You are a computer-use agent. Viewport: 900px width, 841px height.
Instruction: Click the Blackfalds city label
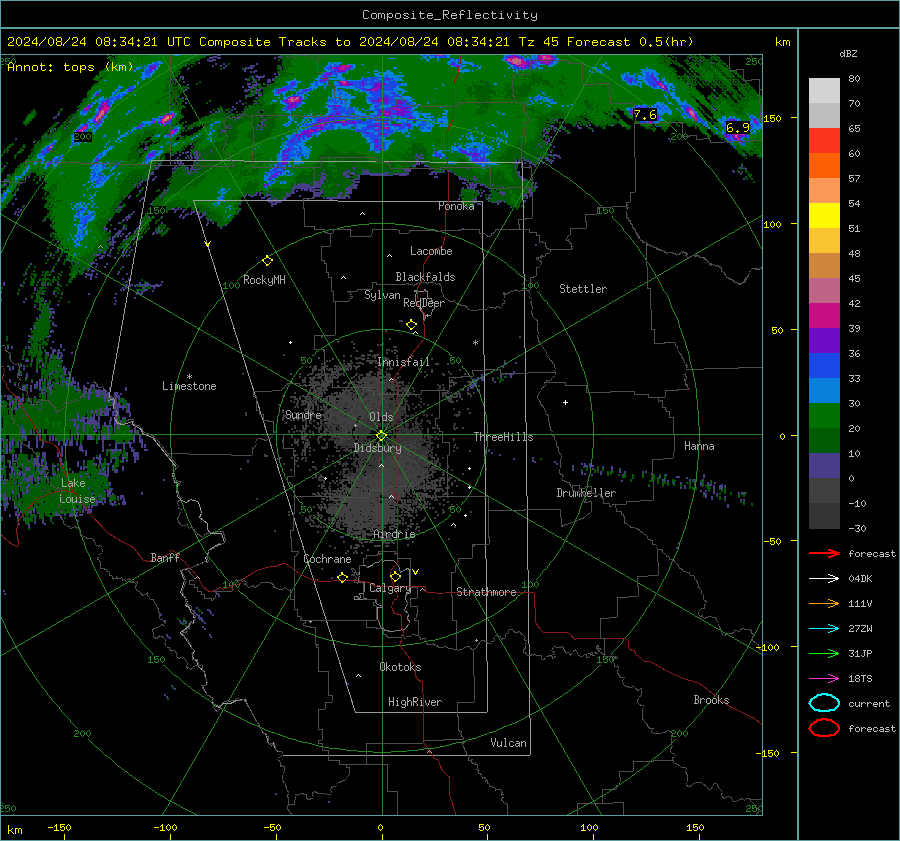tap(425, 277)
